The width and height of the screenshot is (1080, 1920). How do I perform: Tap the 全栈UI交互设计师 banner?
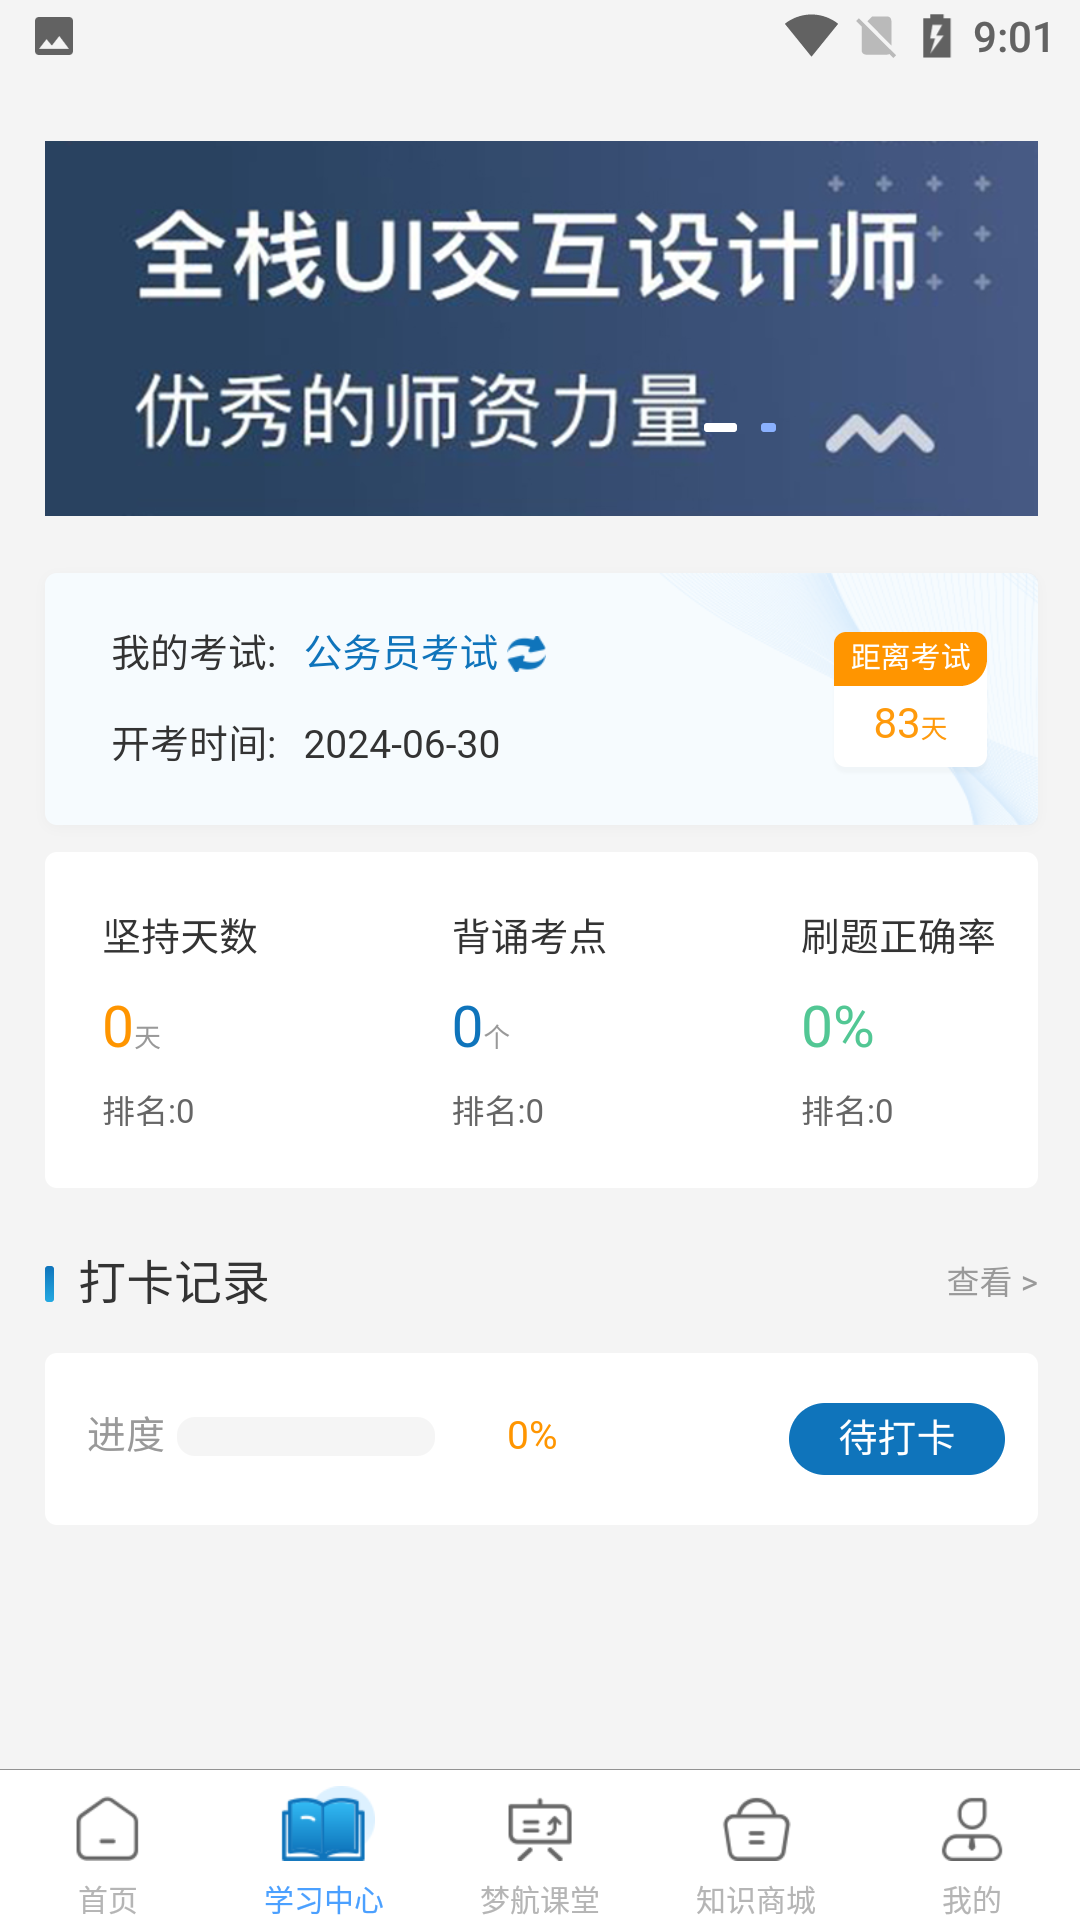click(541, 328)
